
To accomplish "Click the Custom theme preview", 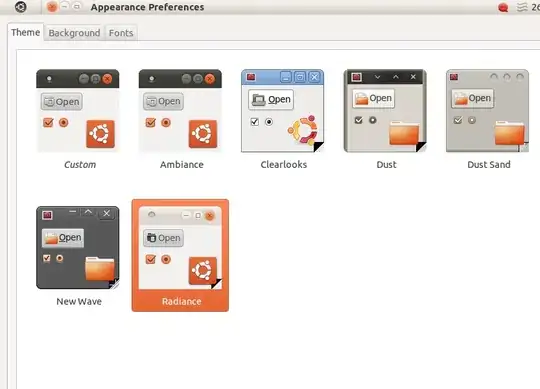I will pyautogui.click(x=78, y=111).
